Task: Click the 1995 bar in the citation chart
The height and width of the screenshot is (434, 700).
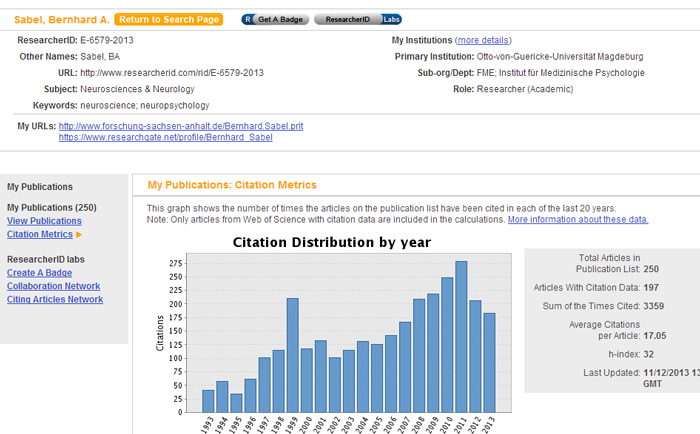Action: pyautogui.click(x=236, y=403)
